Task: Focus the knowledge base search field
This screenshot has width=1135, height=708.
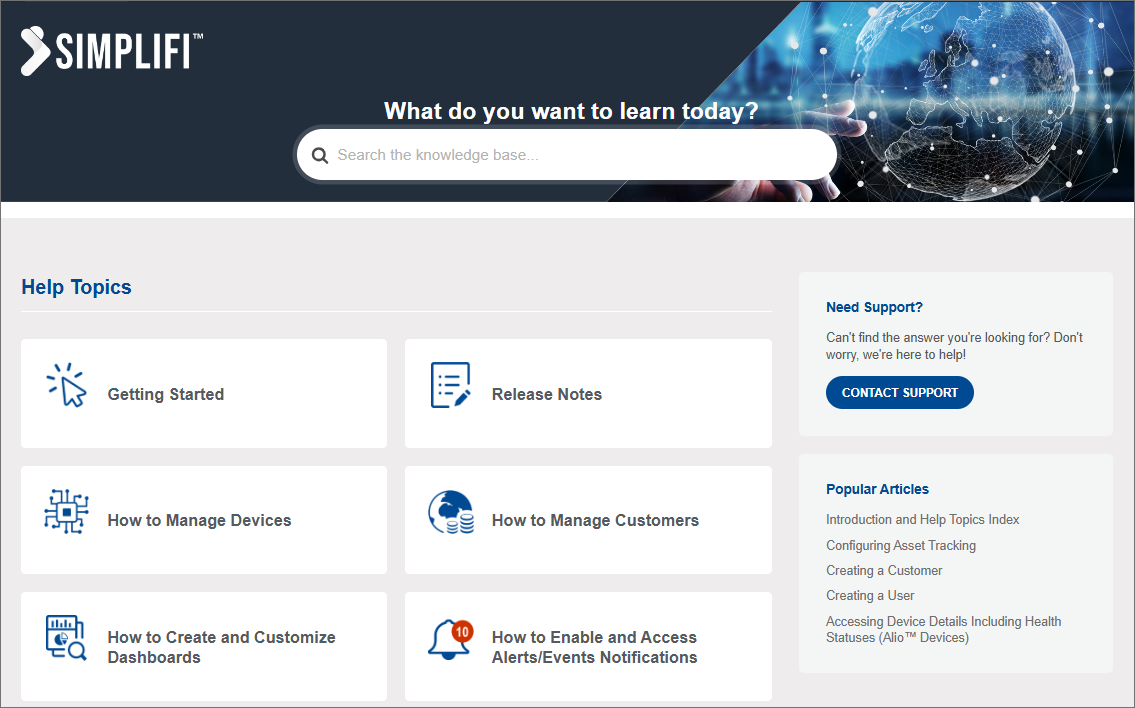Action: coord(567,155)
